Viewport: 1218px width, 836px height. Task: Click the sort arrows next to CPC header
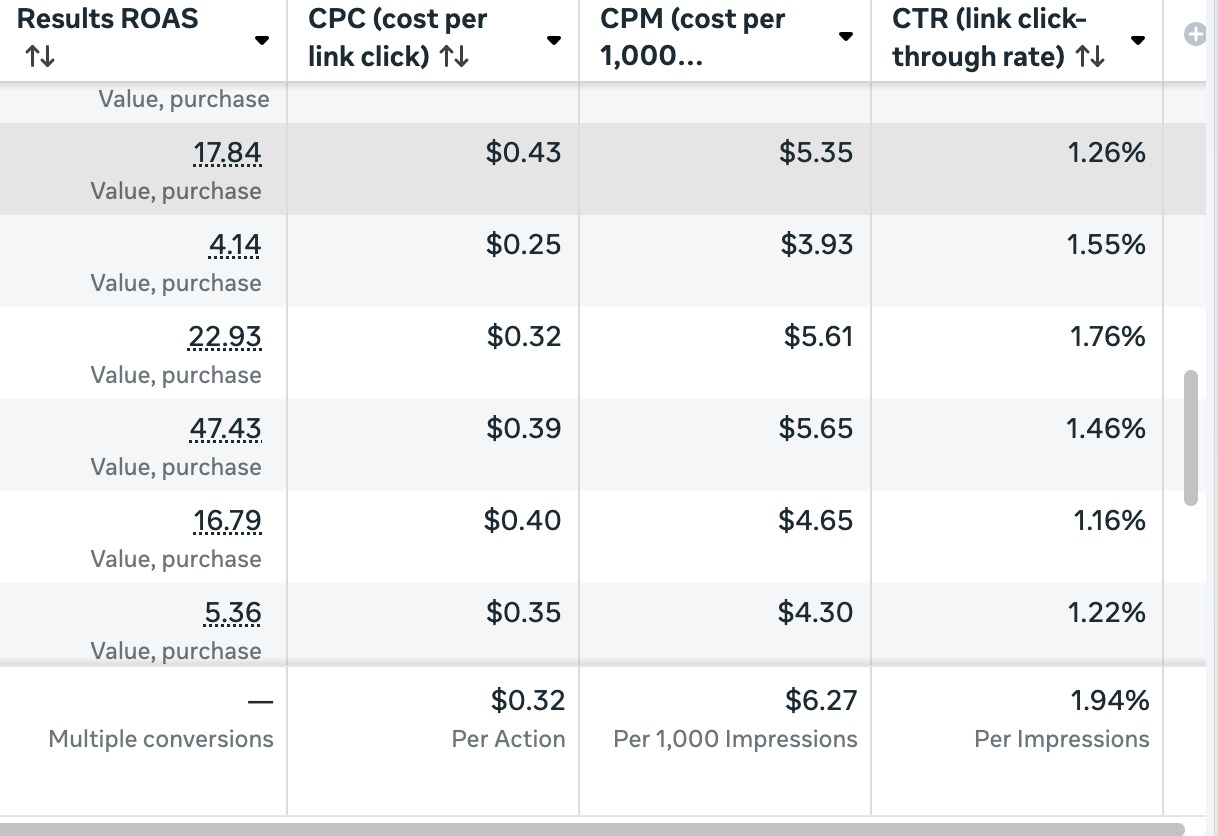click(454, 58)
